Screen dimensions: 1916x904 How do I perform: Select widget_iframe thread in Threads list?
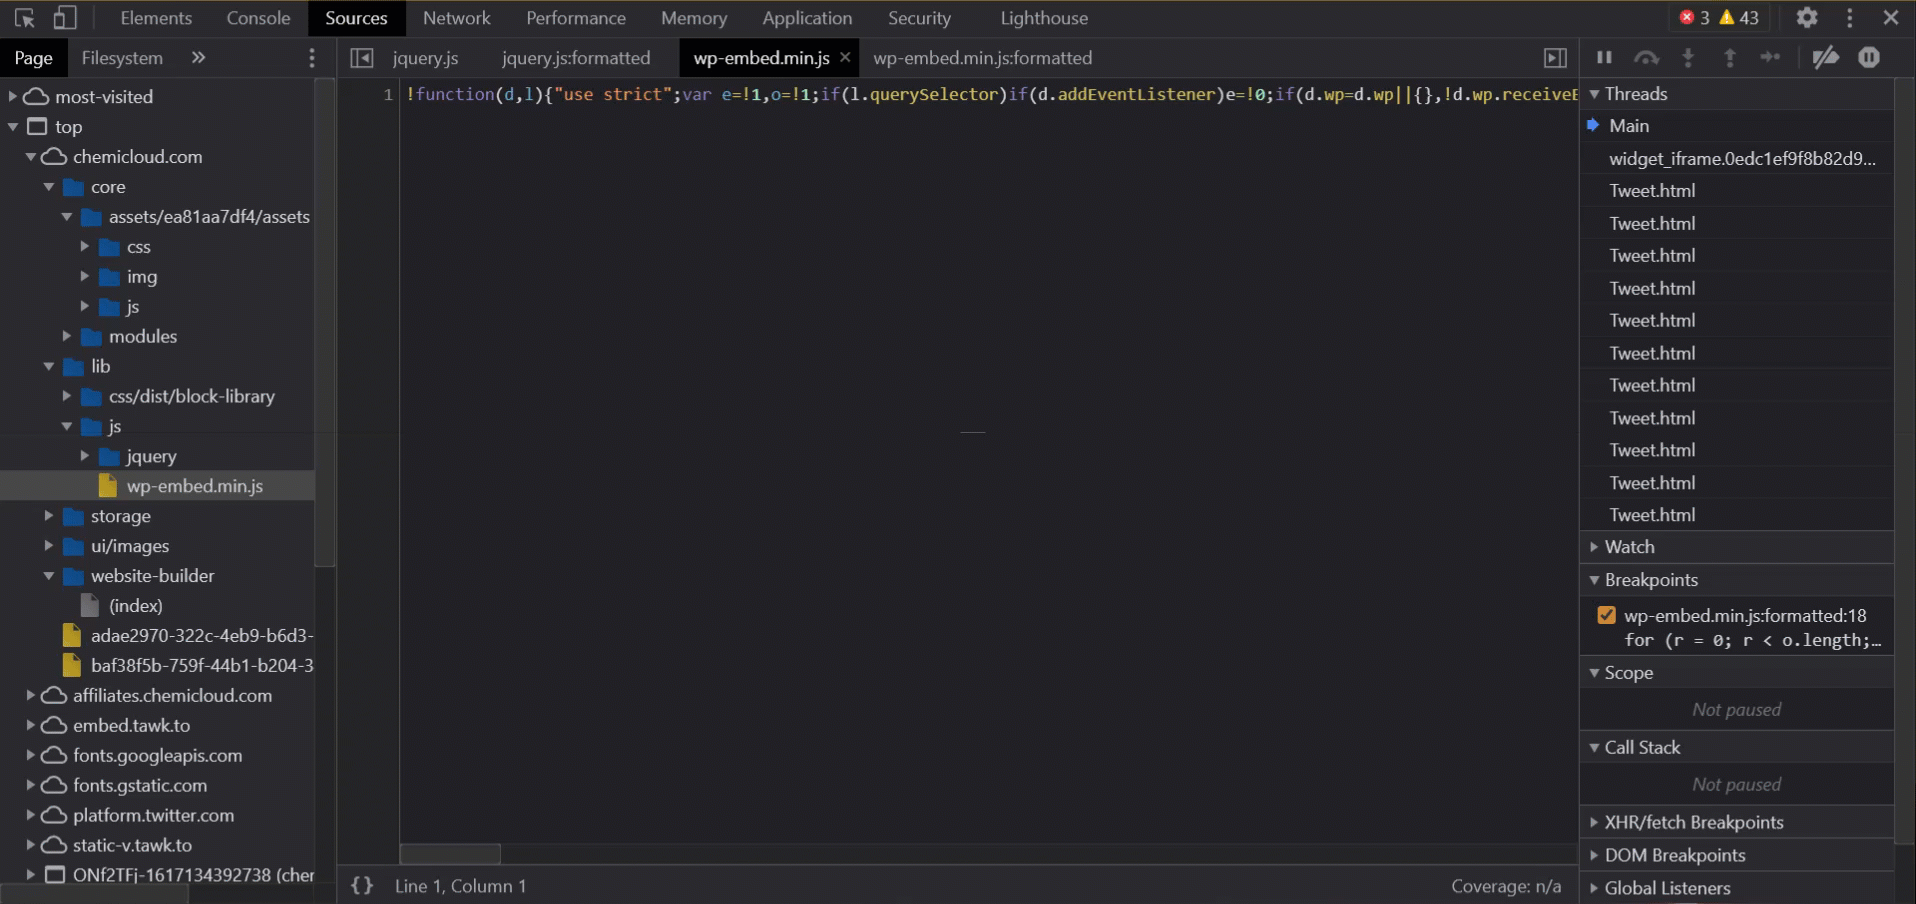tap(1741, 159)
